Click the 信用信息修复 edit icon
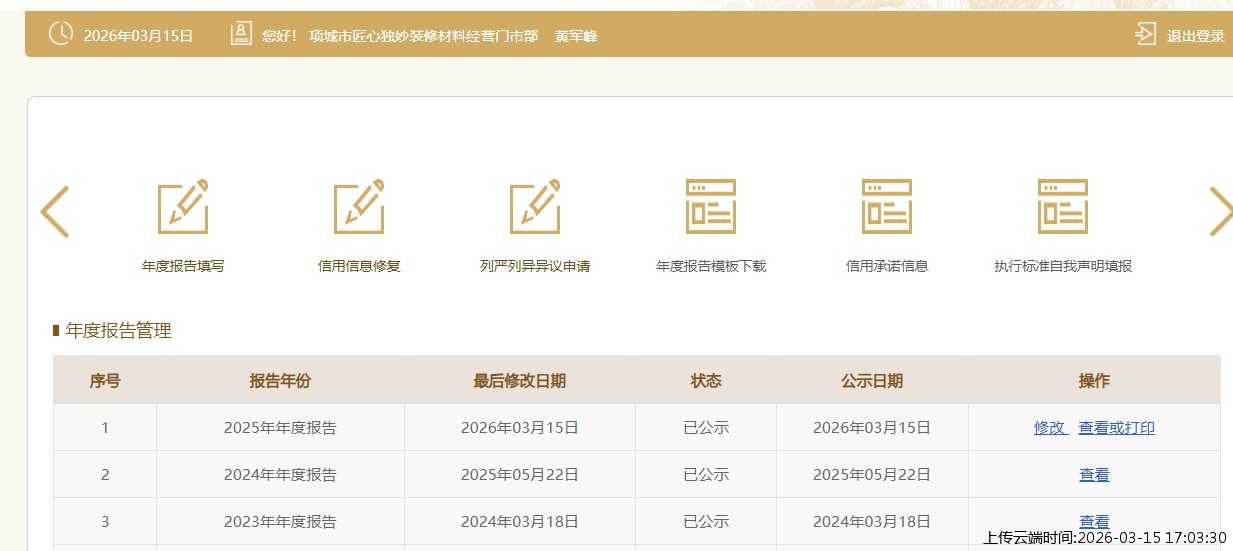Screen dimensions: 1233x551 [x=359, y=207]
